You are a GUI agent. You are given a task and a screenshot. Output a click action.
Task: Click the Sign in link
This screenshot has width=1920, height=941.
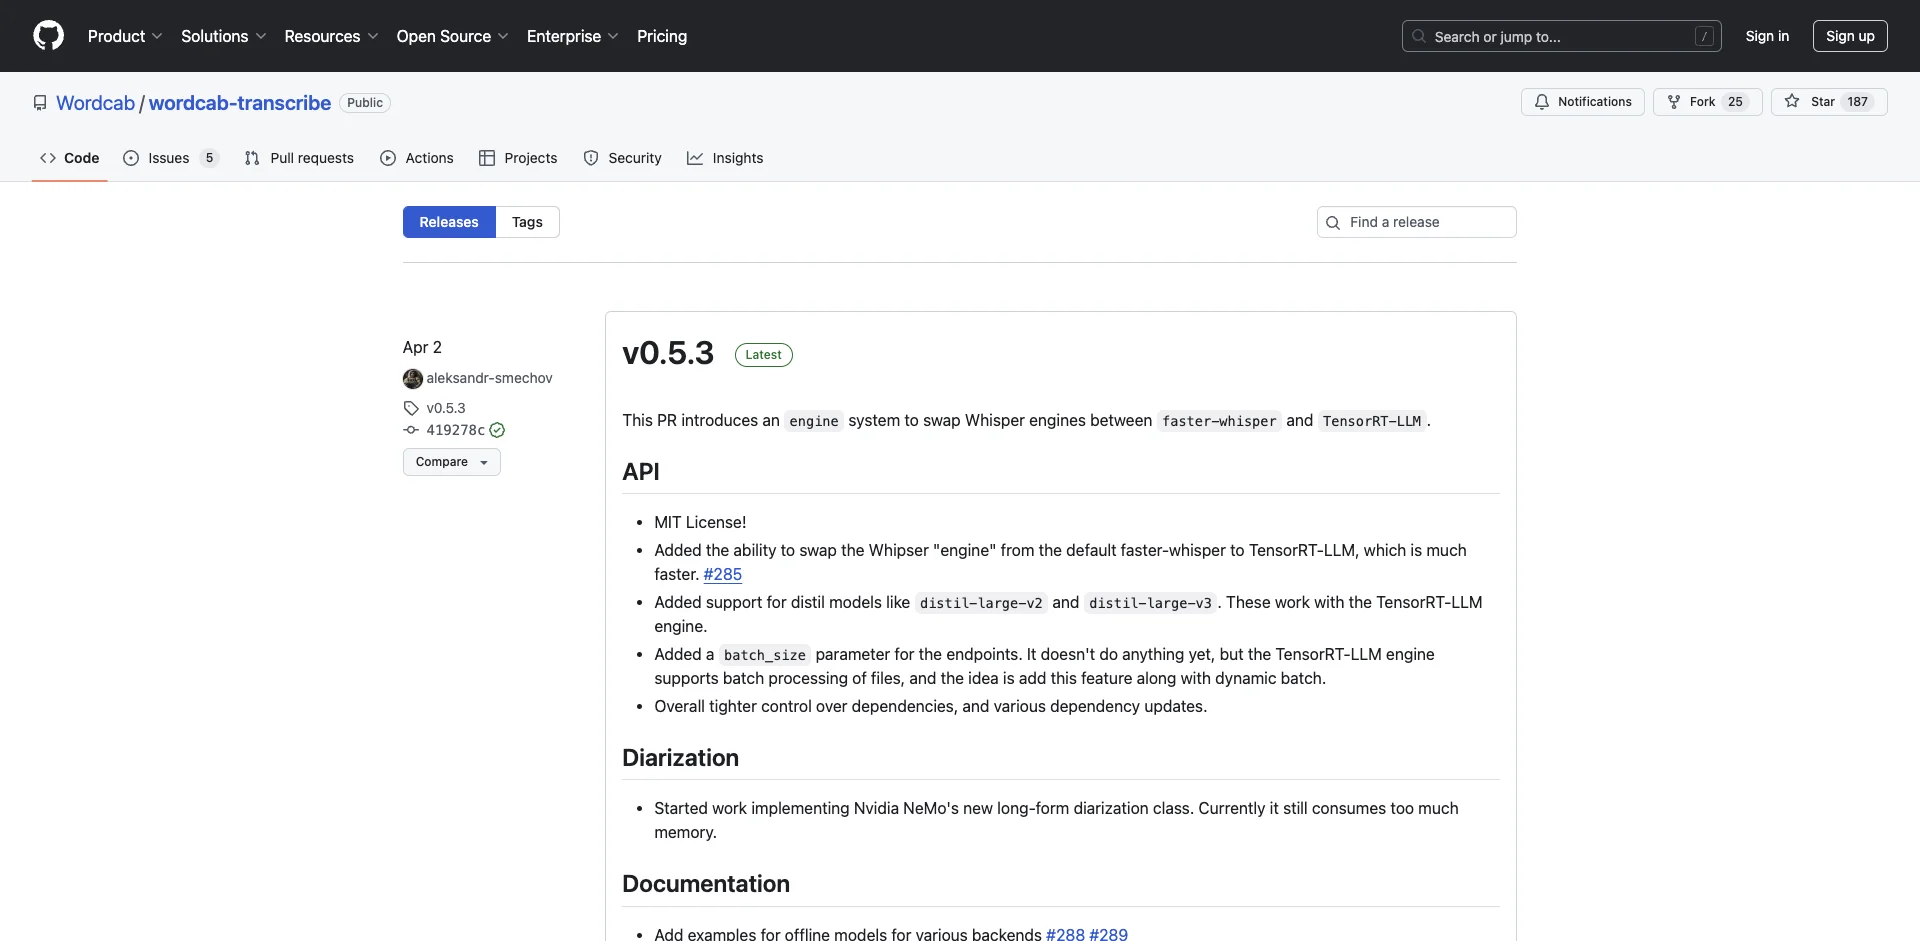pyautogui.click(x=1767, y=36)
